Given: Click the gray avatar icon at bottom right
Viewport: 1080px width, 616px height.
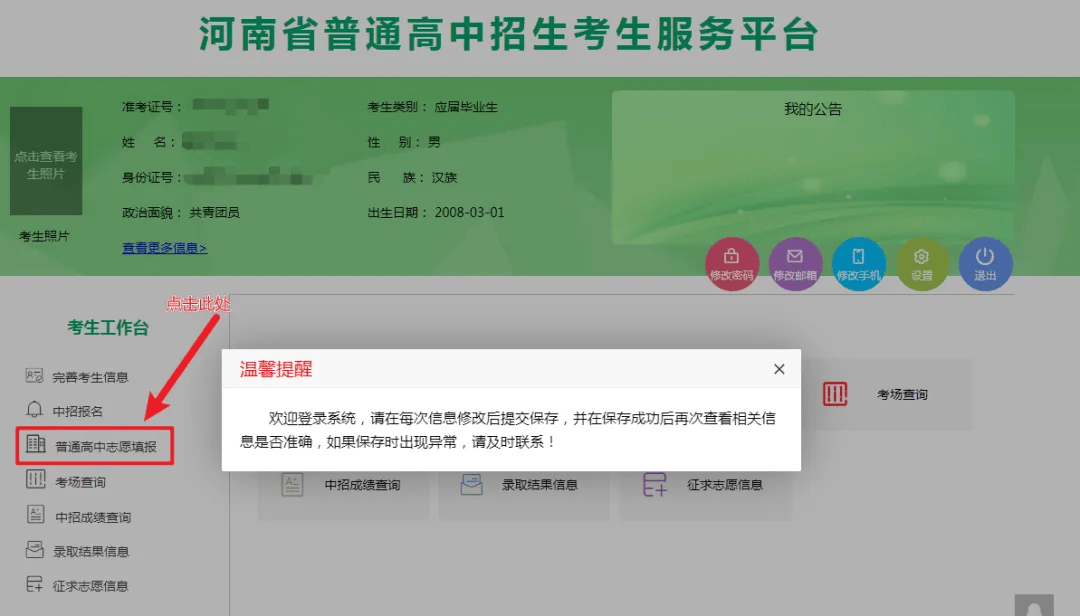Looking at the screenshot, I should [x=1034, y=605].
